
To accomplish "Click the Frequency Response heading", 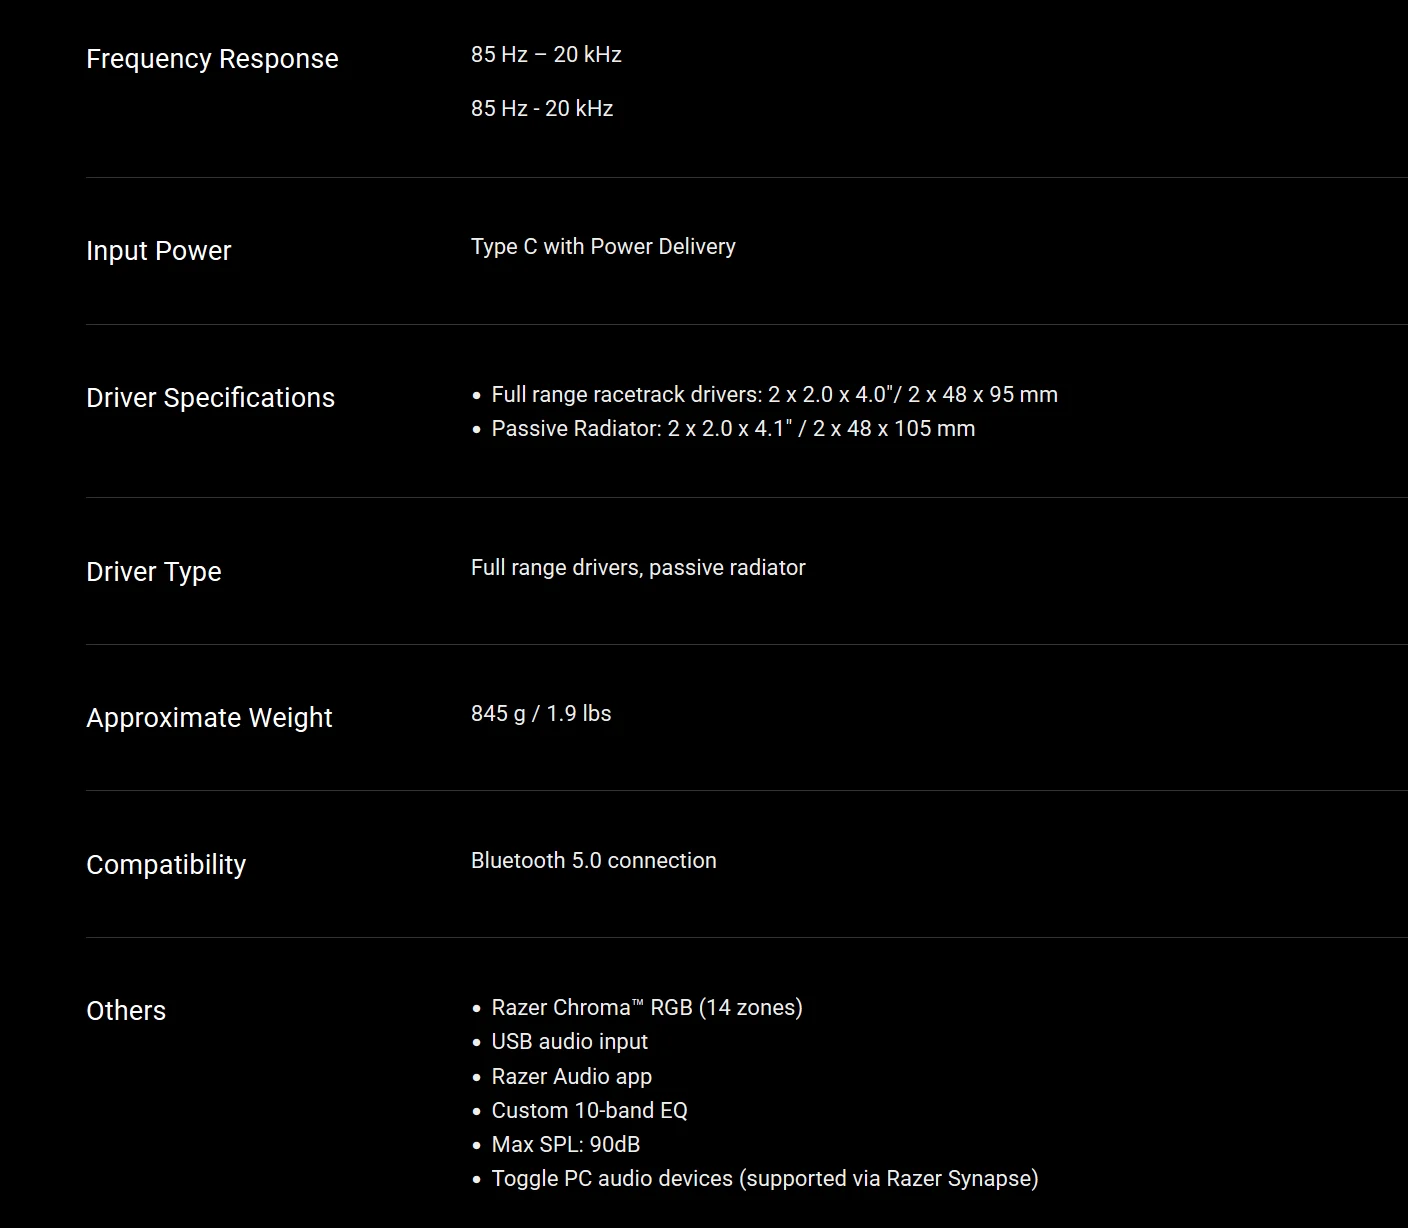I will (x=212, y=59).
